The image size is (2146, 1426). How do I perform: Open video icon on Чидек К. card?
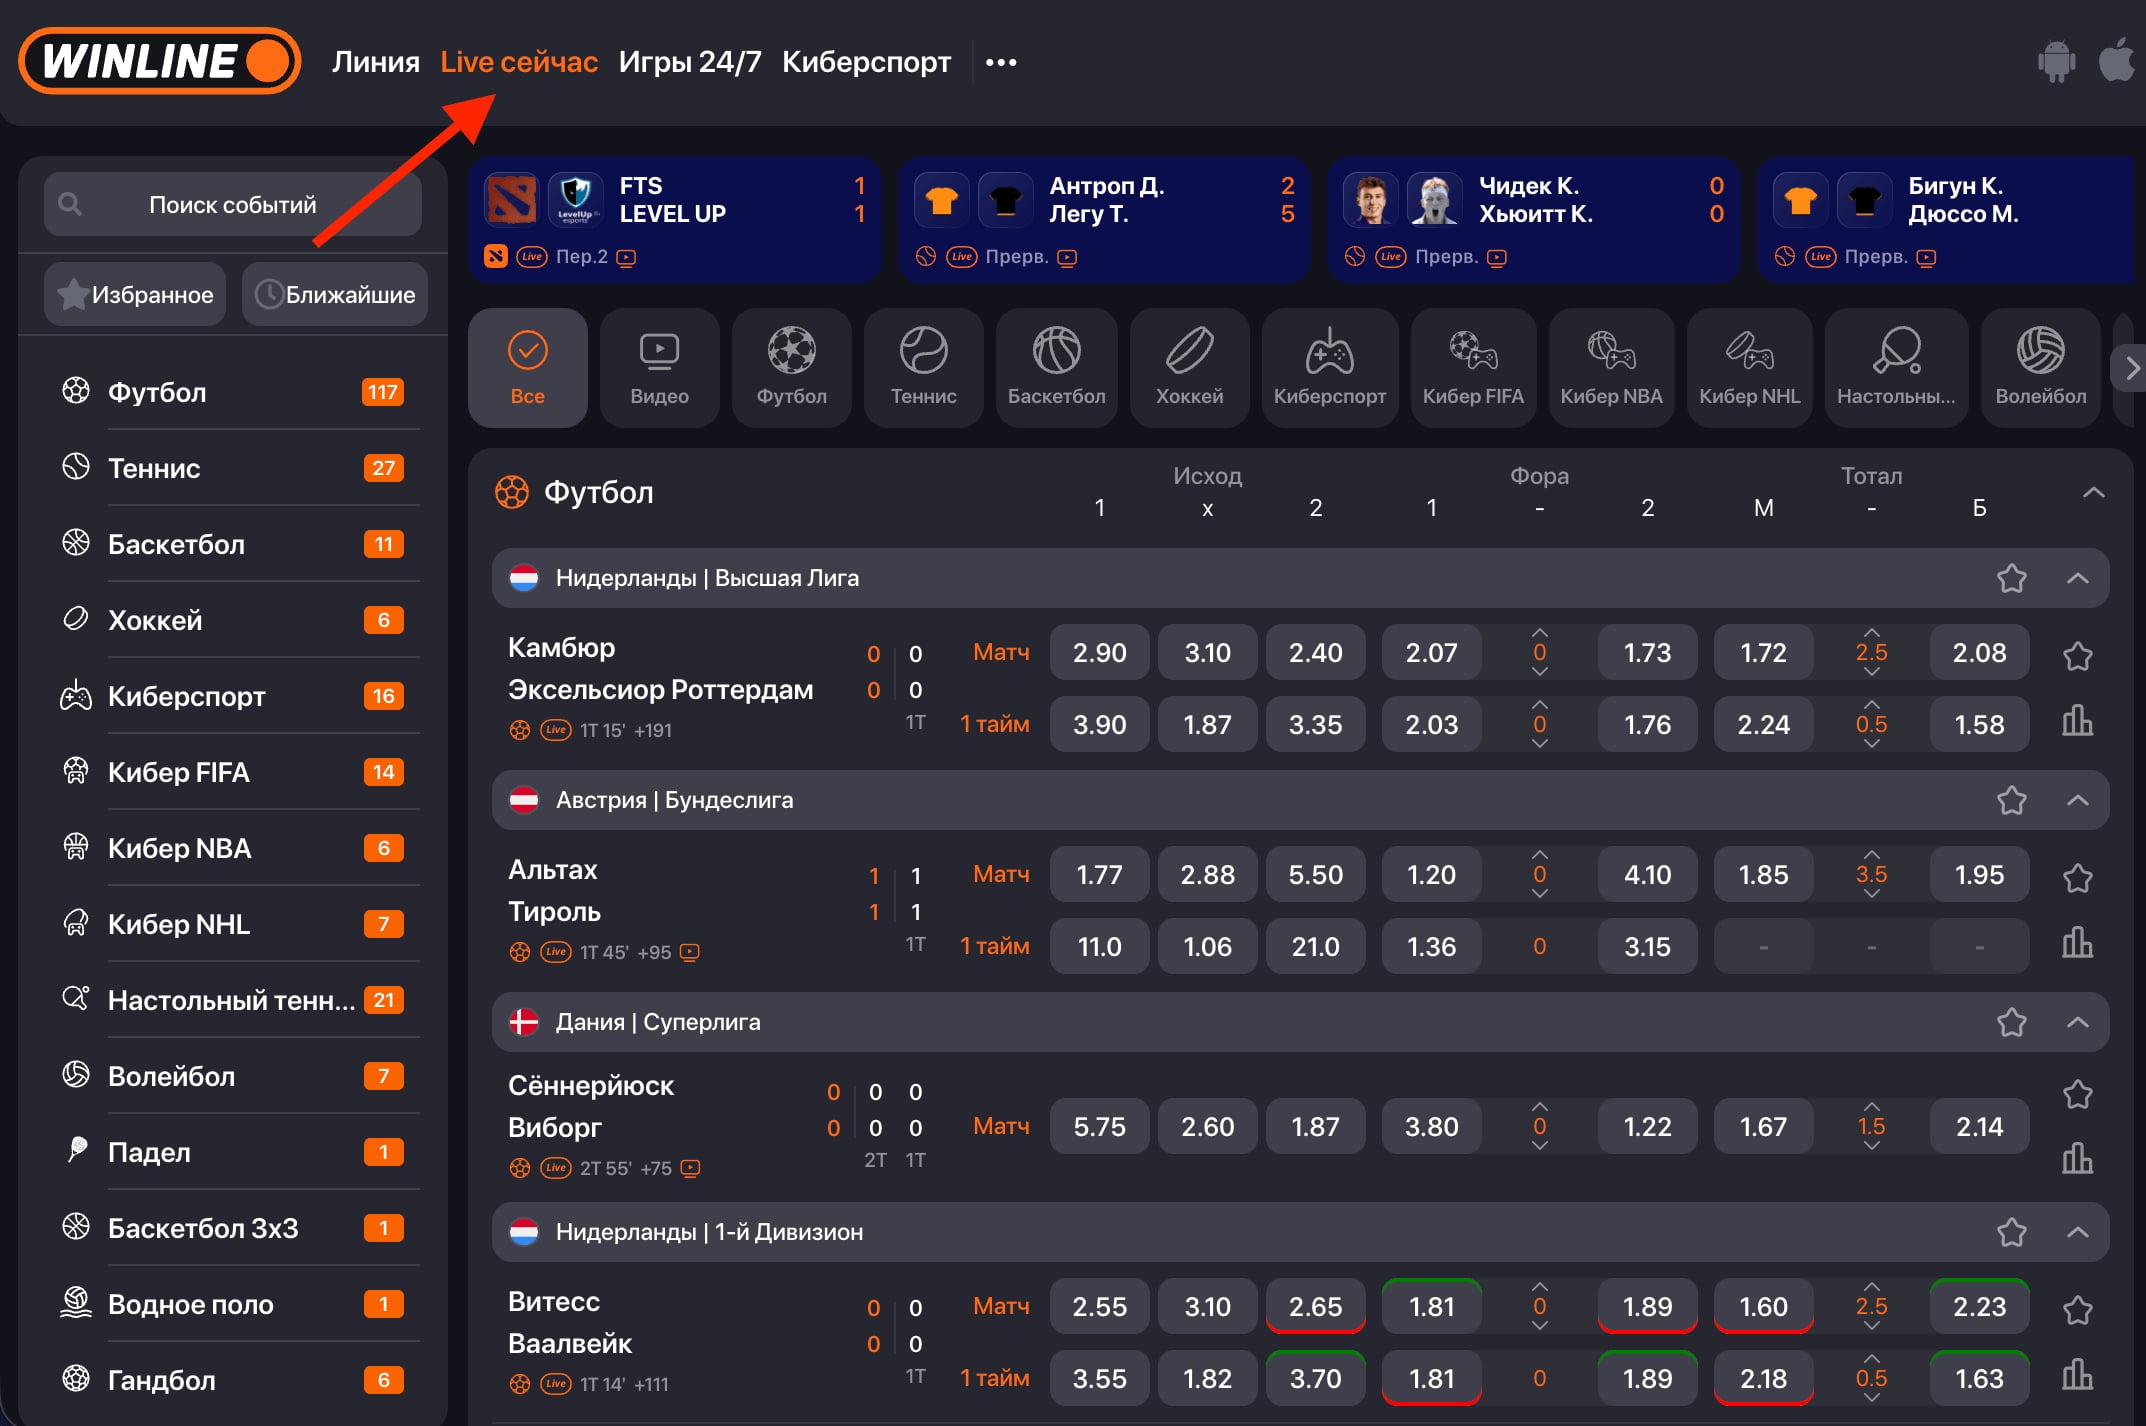coord(1497,257)
